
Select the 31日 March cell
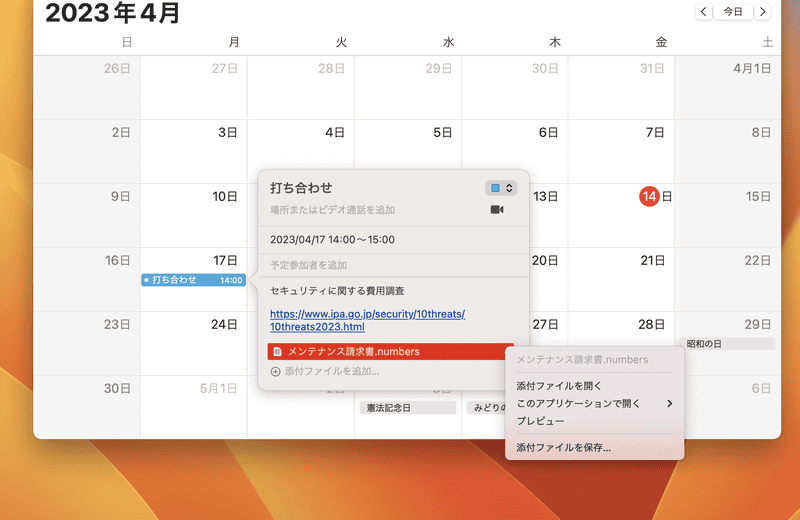coord(621,88)
